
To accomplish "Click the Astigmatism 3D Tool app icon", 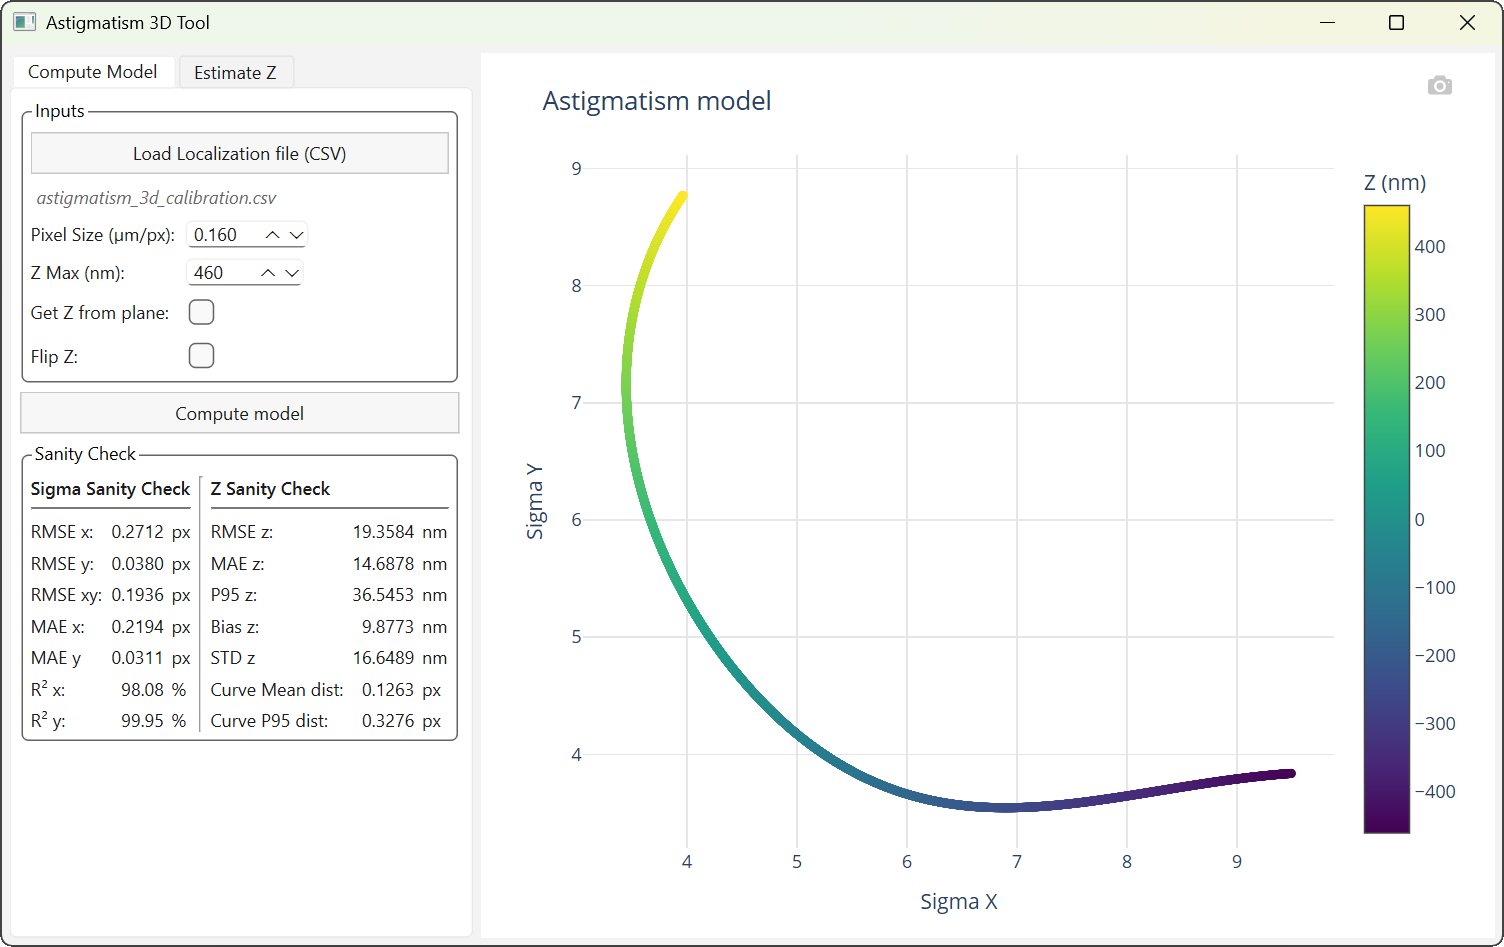I will pyautogui.click(x=22, y=21).
